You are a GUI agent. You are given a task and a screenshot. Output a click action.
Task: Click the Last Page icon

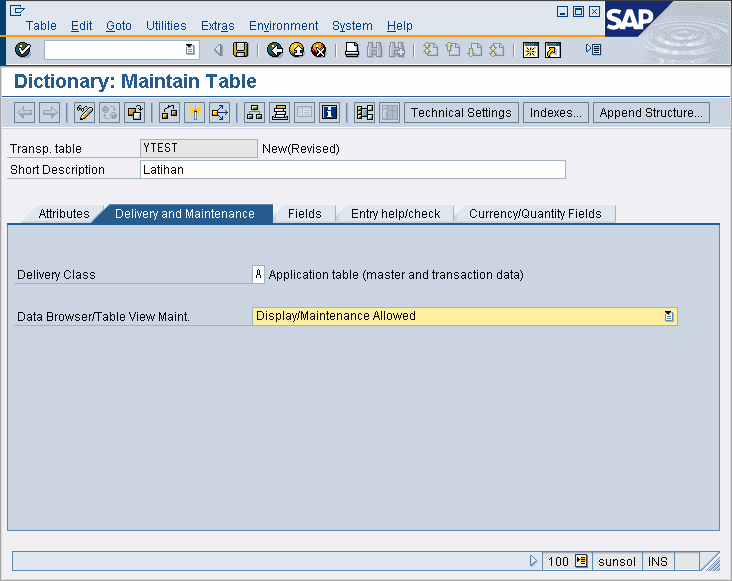pyautogui.click(x=497, y=49)
